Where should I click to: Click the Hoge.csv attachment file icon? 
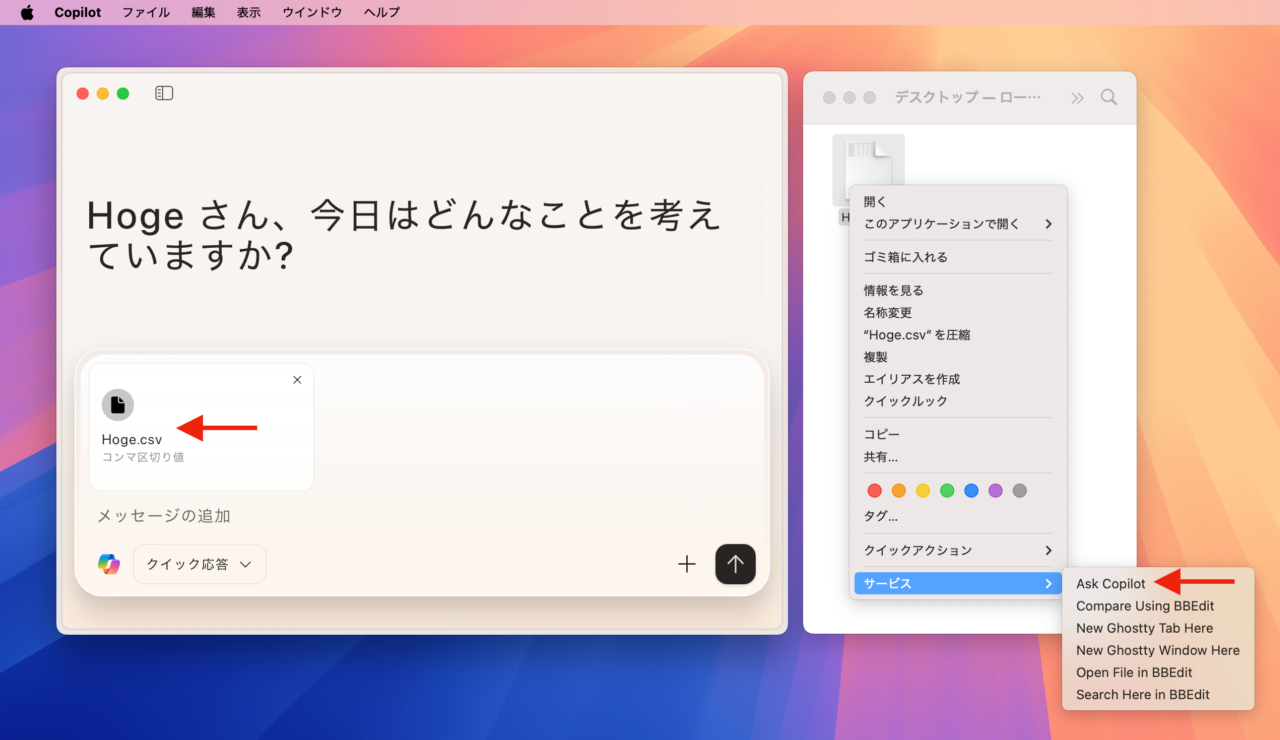coord(118,405)
